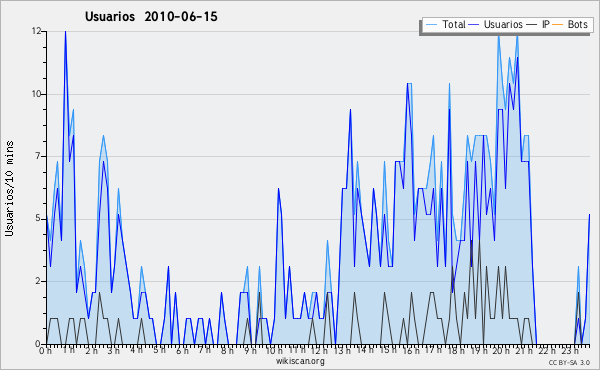Click the 'CC BY-SA 3.0' license text
This screenshot has height=370, width=600.
coord(569,363)
